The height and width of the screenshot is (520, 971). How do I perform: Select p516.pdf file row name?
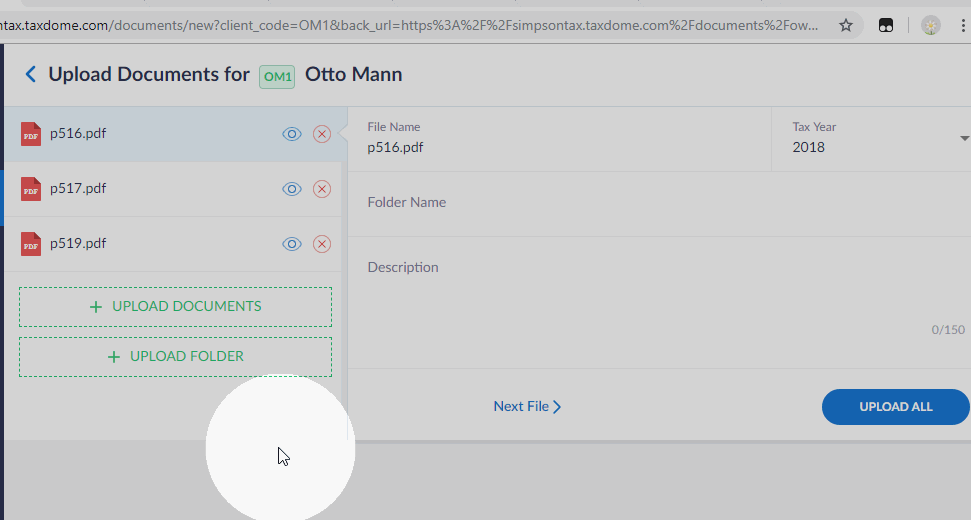tap(78, 133)
